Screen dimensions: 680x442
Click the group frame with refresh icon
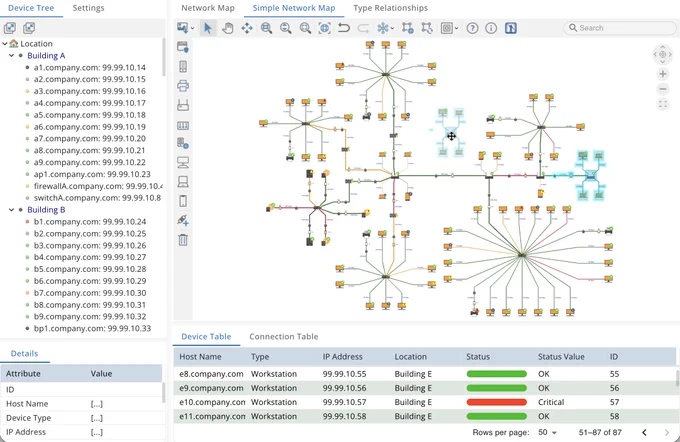(427, 28)
